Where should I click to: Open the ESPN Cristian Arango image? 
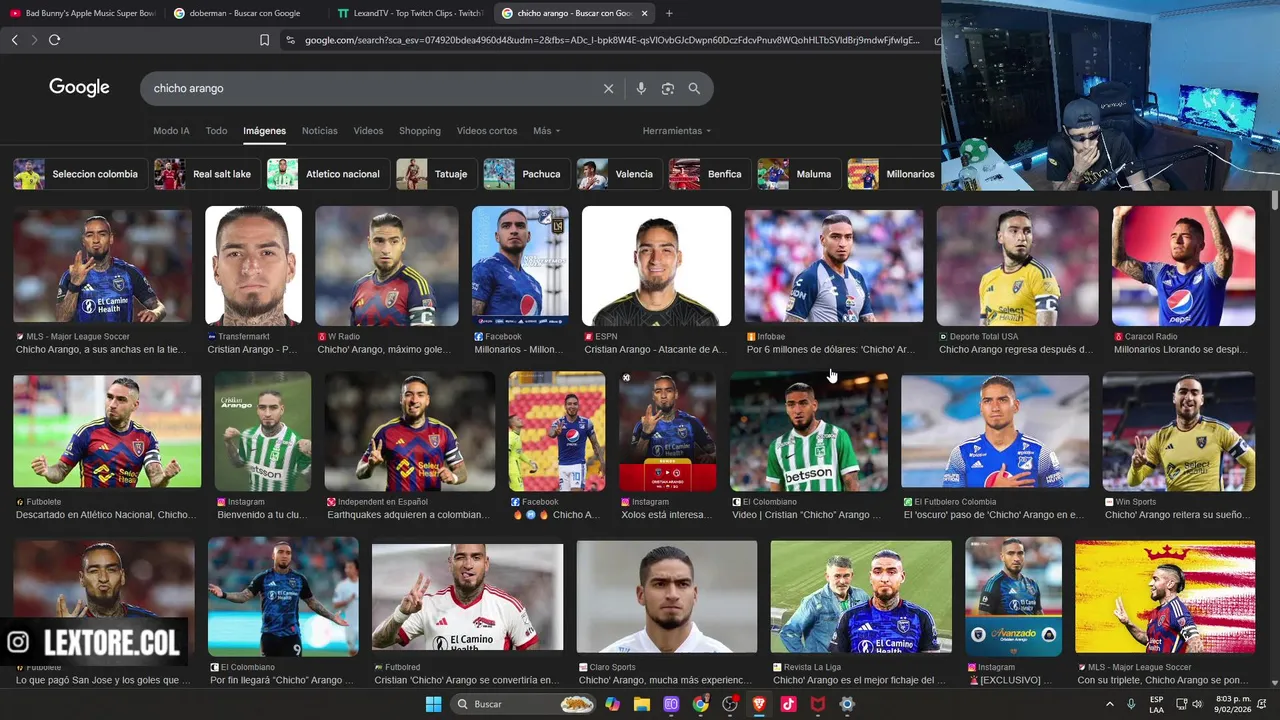[657, 266]
